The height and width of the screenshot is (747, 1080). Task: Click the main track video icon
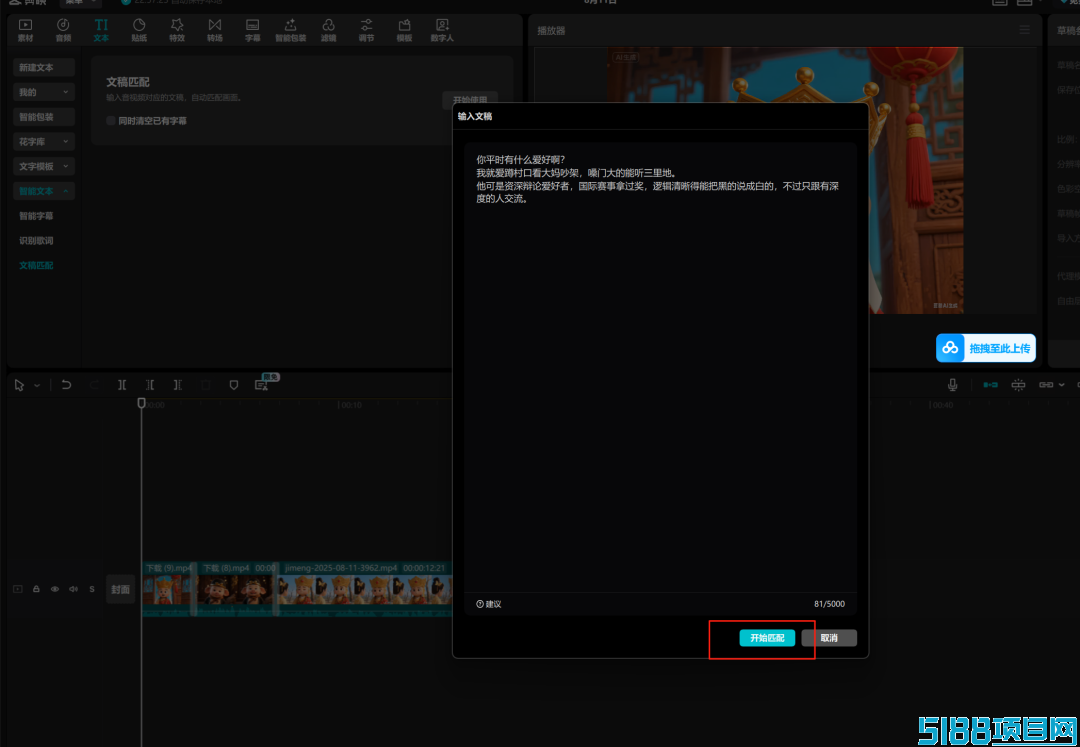(18, 589)
